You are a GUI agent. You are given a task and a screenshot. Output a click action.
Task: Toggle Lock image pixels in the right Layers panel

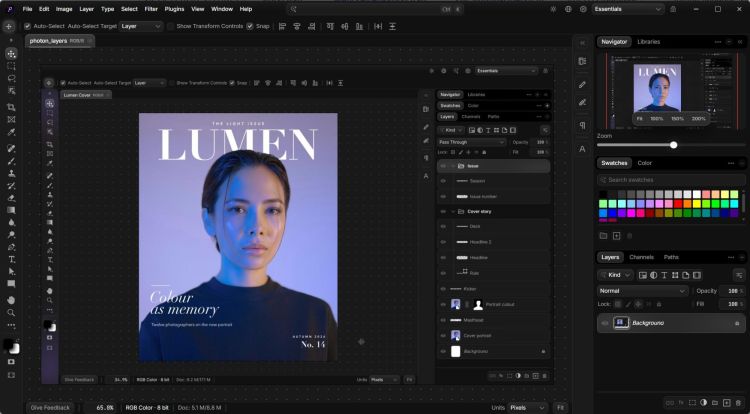(x=628, y=304)
